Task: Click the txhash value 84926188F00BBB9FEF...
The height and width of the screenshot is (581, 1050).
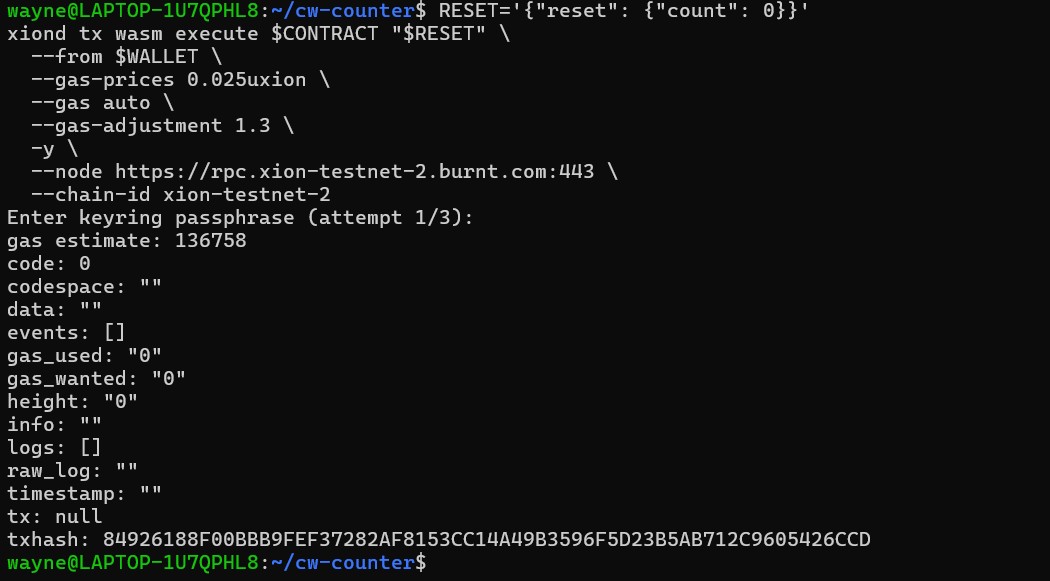Action: 486,540
